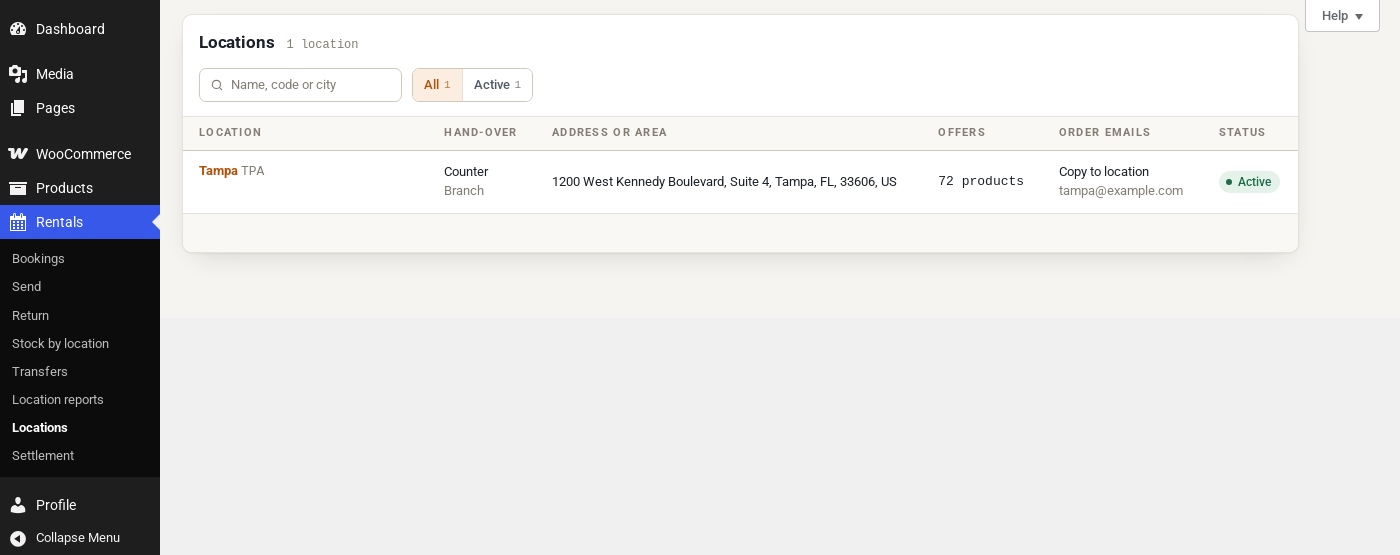The image size is (1400, 555).
Task: Select the Active filter tab
Action: point(497,85)
